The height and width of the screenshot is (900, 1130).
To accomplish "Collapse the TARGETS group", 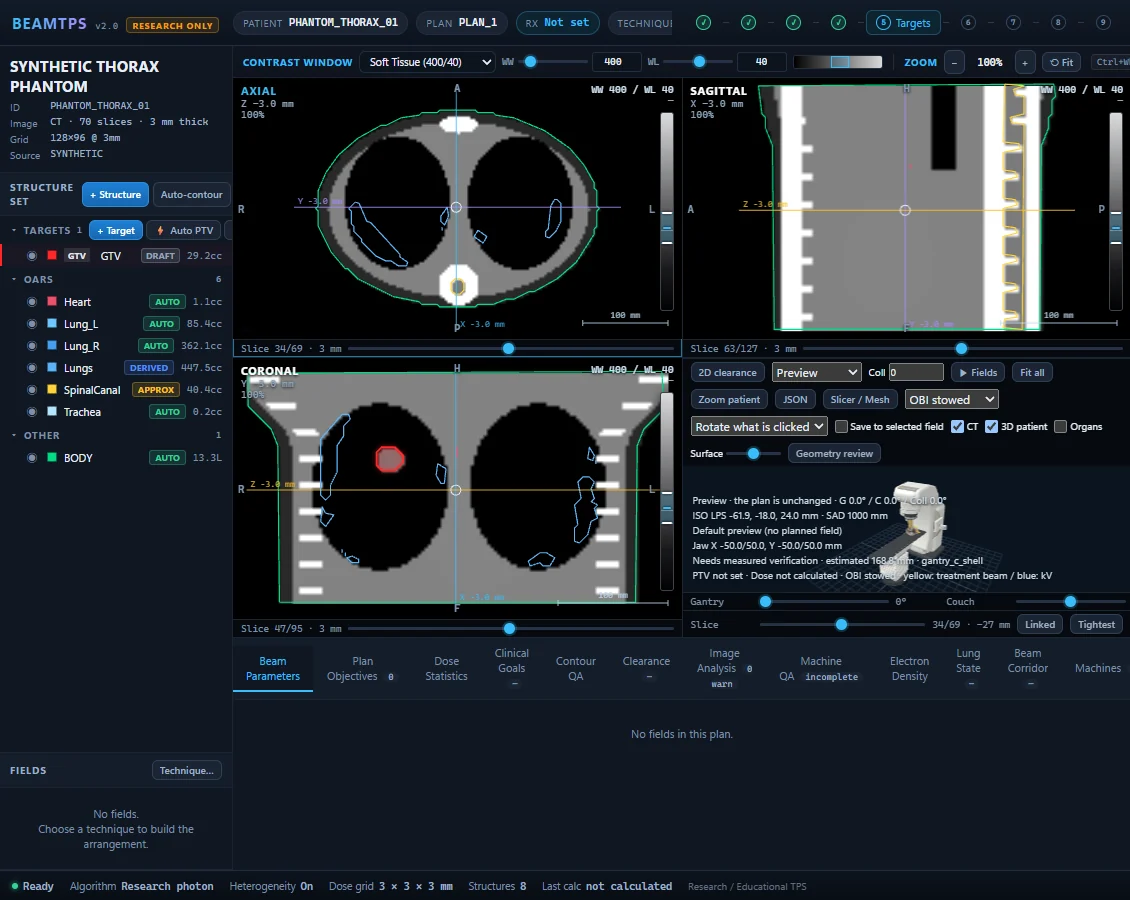I will click(x=14, y=230).
